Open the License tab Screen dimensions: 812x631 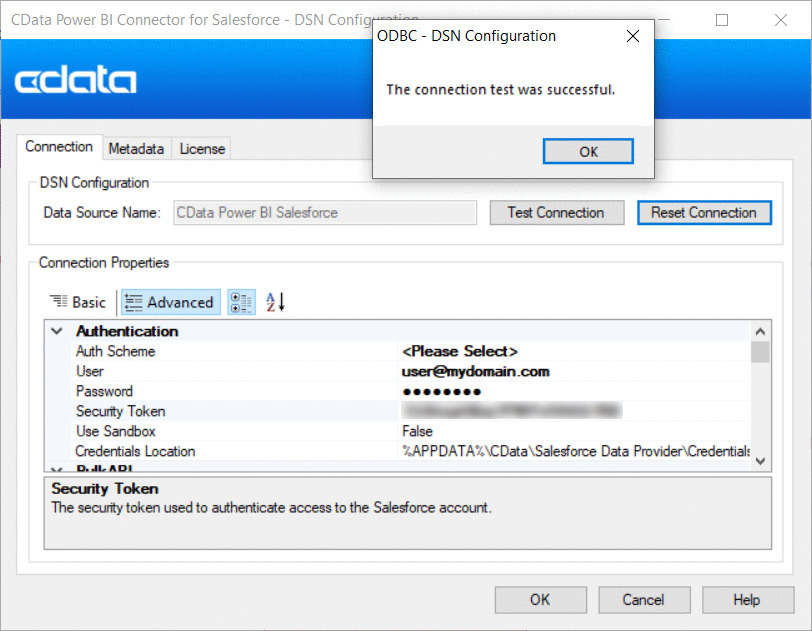point(202,148)
